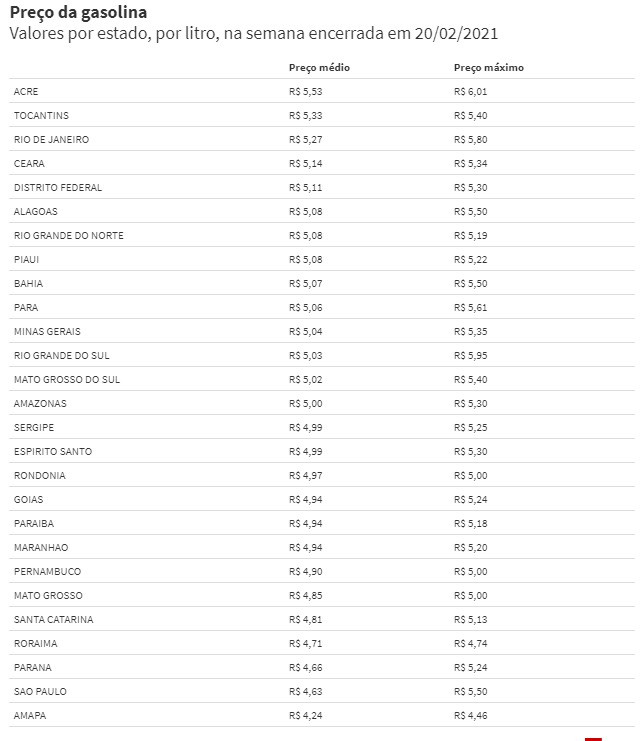Click the CEARA average price R$ 5,14
Screen dimensions: 643x741
pos(306,164)
